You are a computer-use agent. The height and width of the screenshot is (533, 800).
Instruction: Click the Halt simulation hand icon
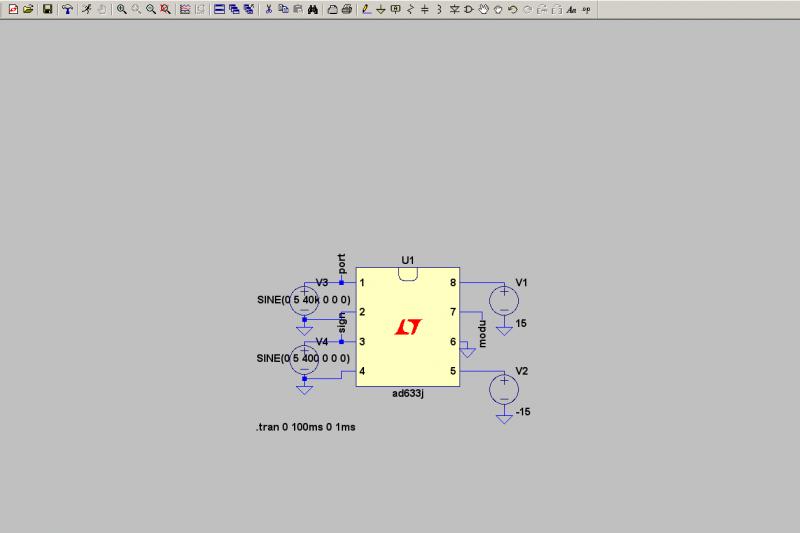pyautogui.click(x=102, y=9)
